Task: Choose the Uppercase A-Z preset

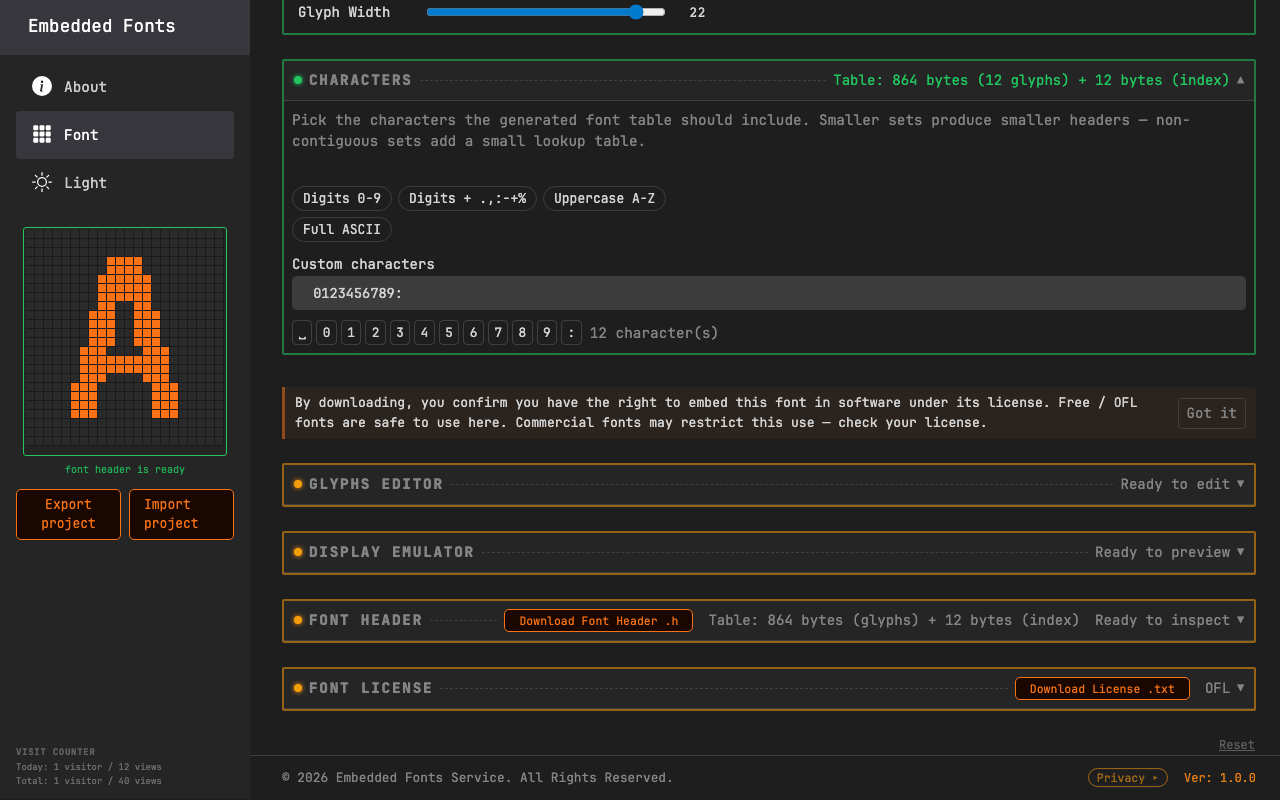Action: pos(604,198)
